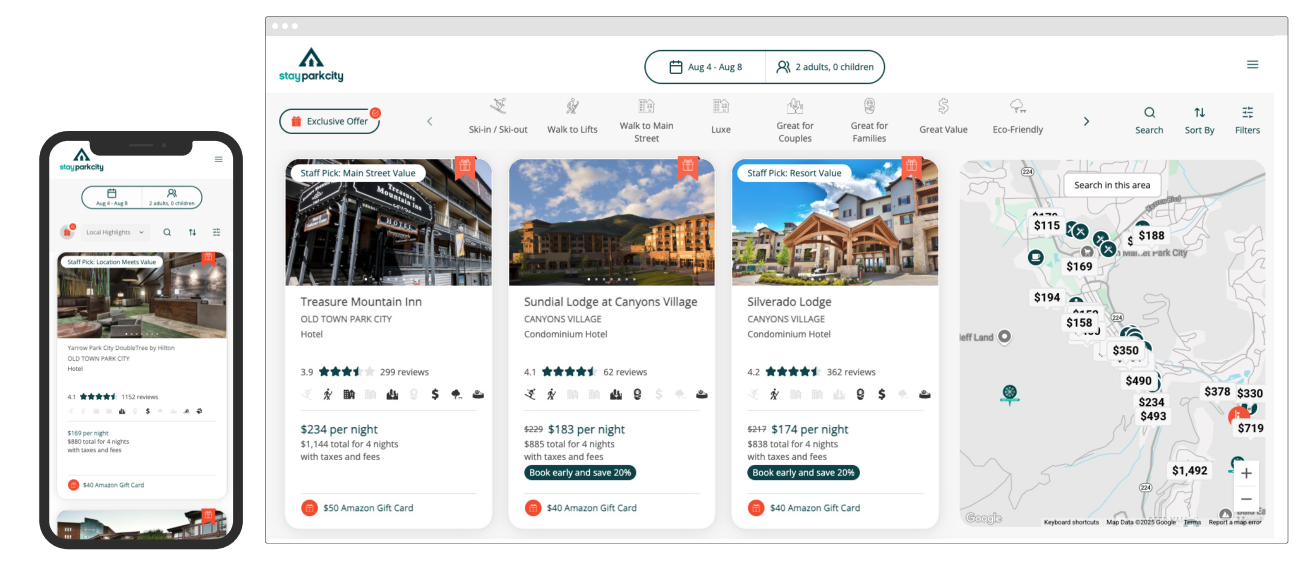Select the Walk to Lifts filter
1310x571 pixels.
point(572,116)
